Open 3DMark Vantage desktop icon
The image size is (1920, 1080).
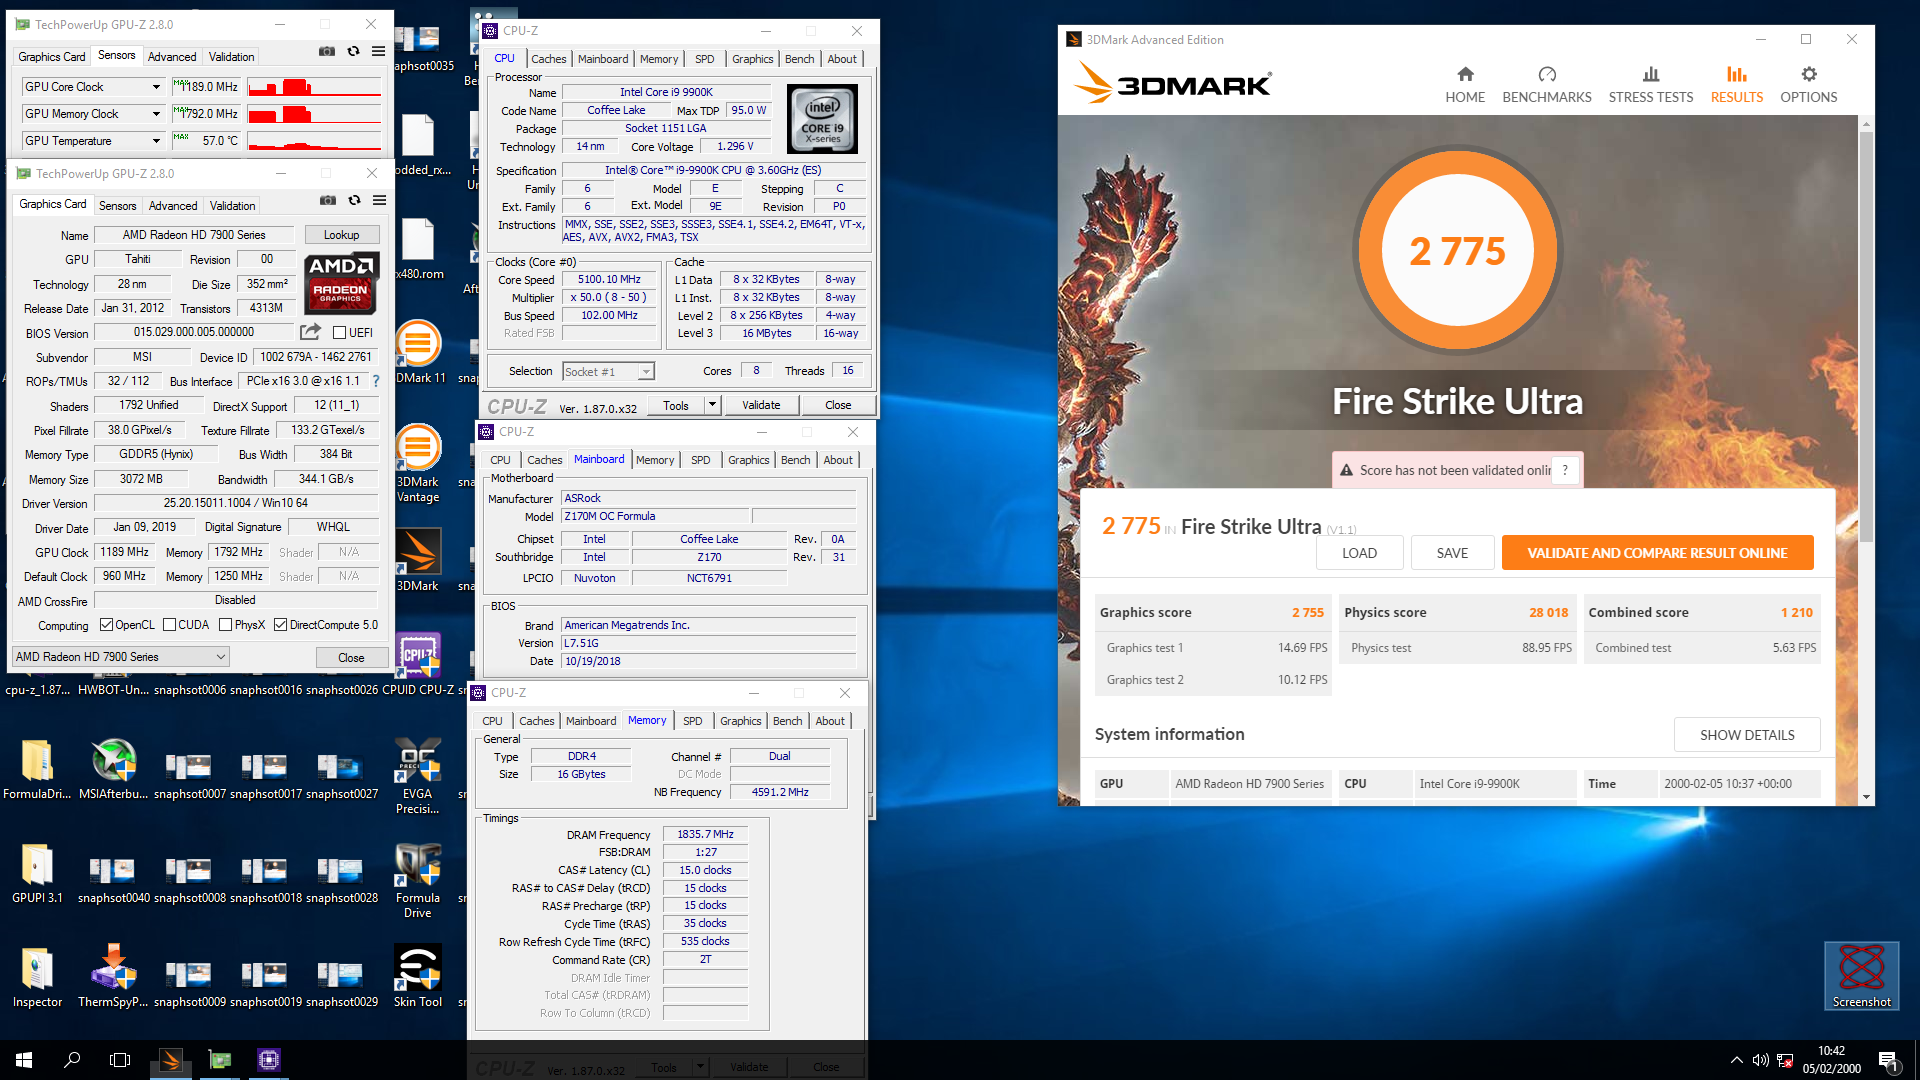(x=418, y=463)
